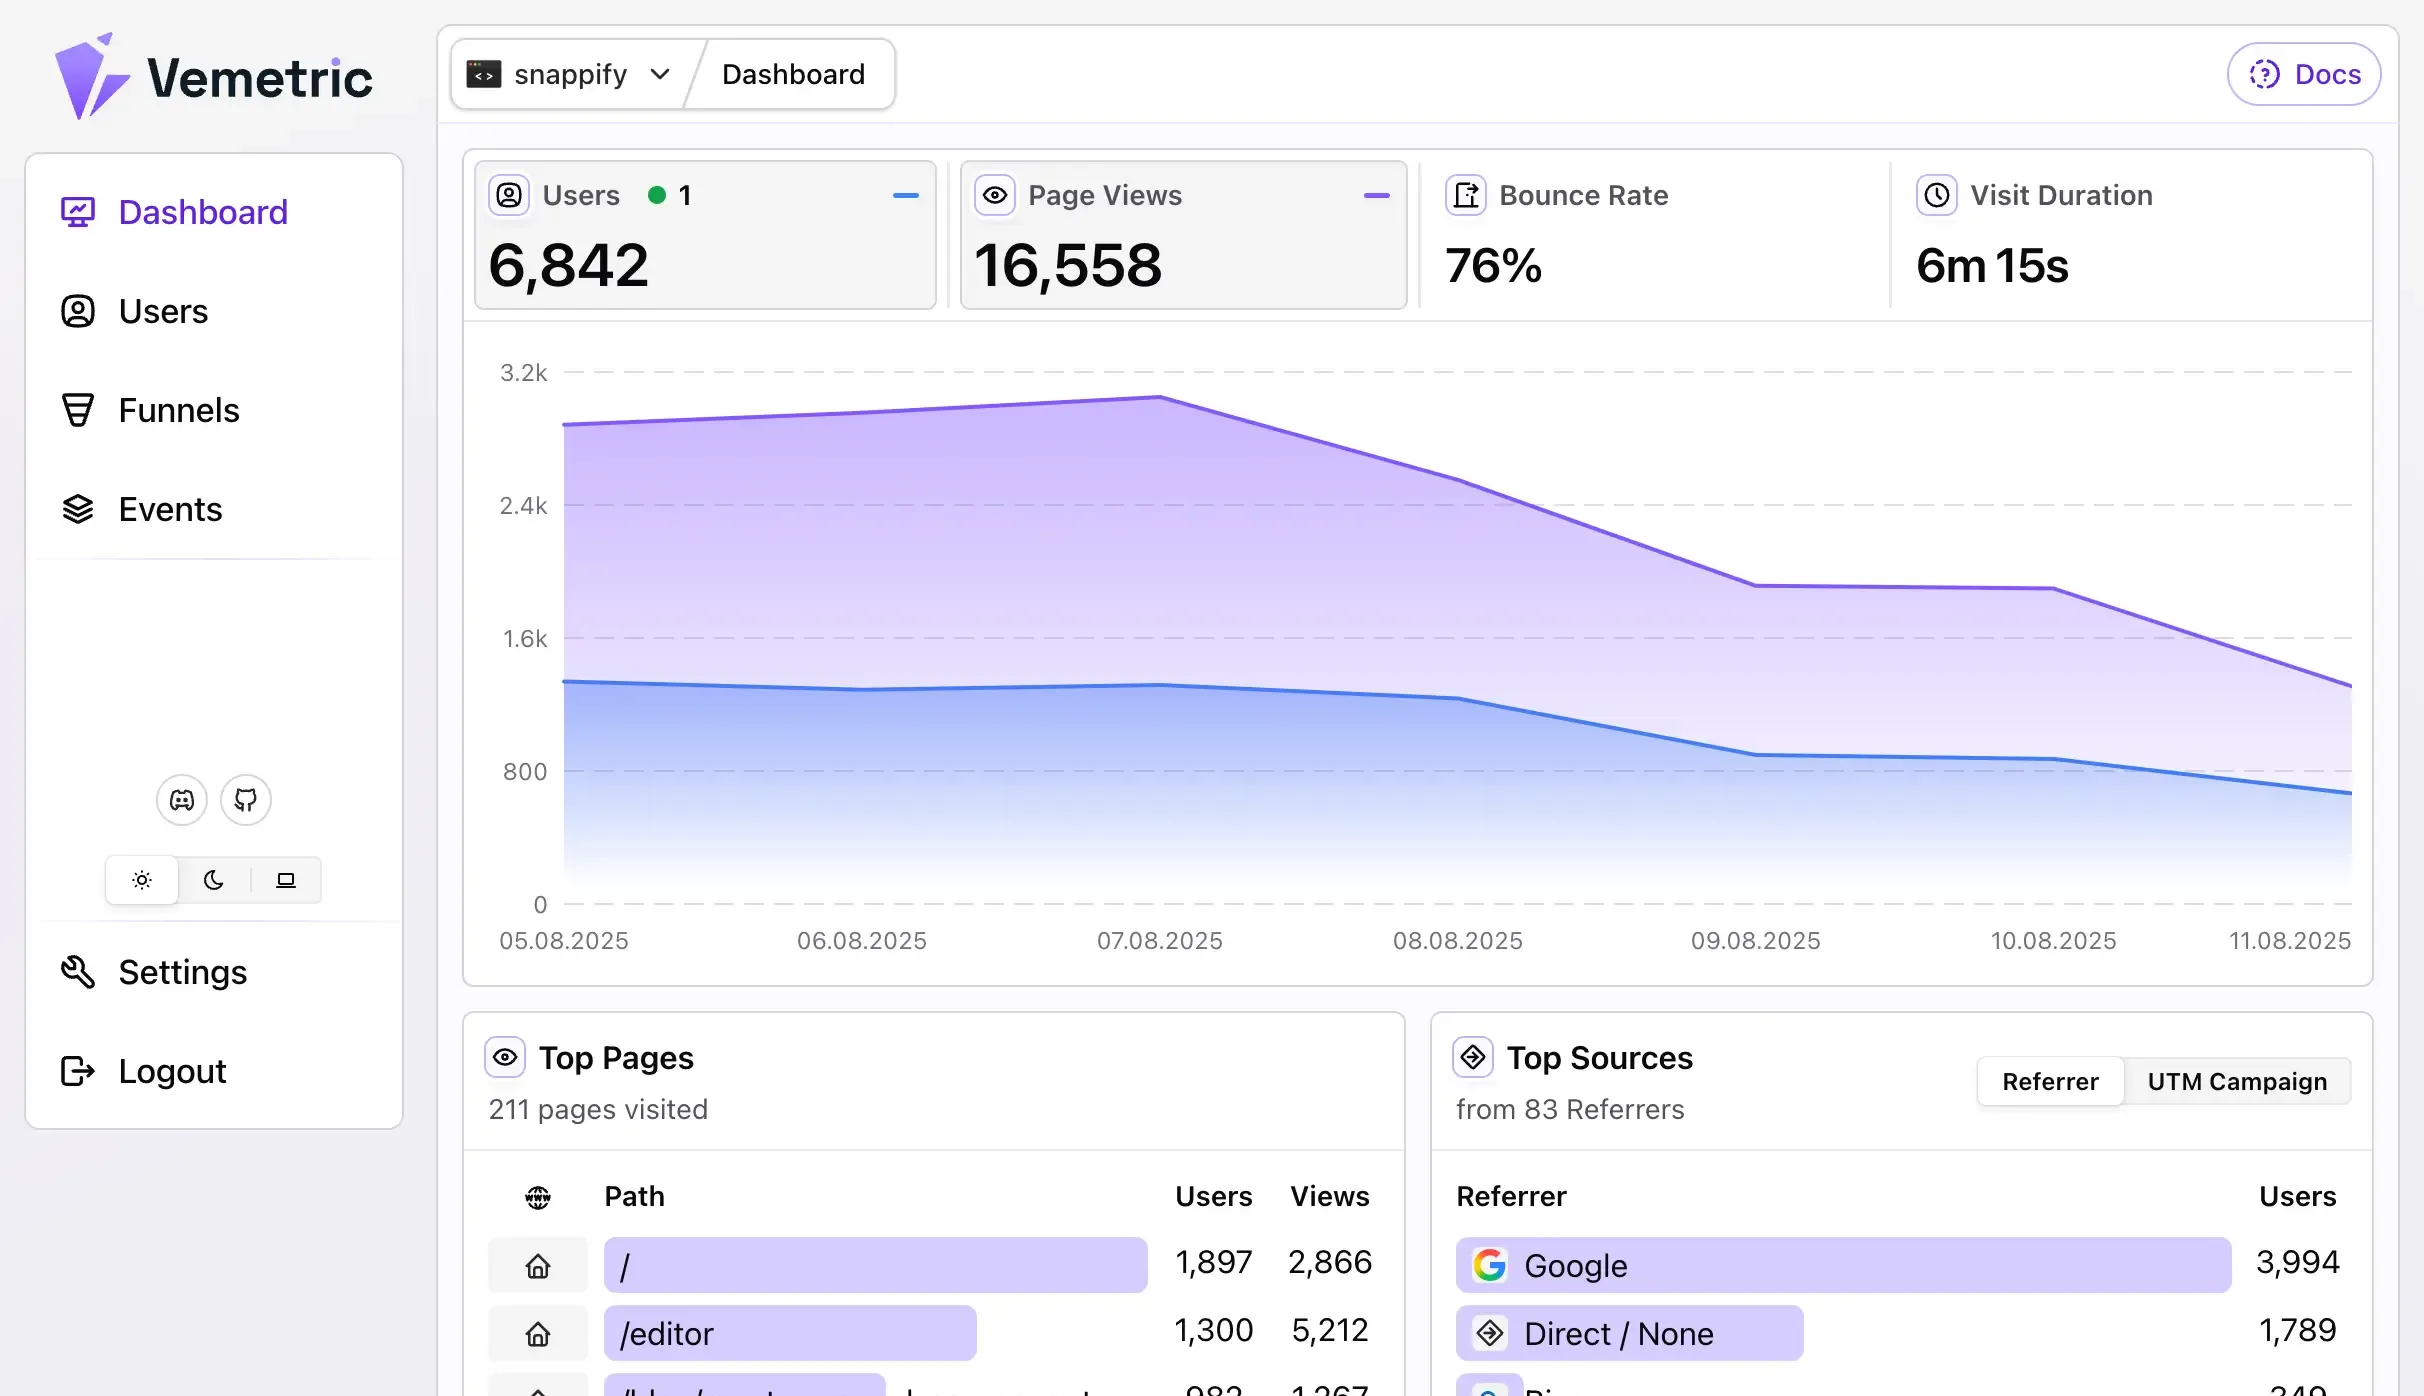Viewport: 2424px width, 1396px height.
Task: Click Logout at the bottom of the sidebar
Action: tap(173, 1071)
